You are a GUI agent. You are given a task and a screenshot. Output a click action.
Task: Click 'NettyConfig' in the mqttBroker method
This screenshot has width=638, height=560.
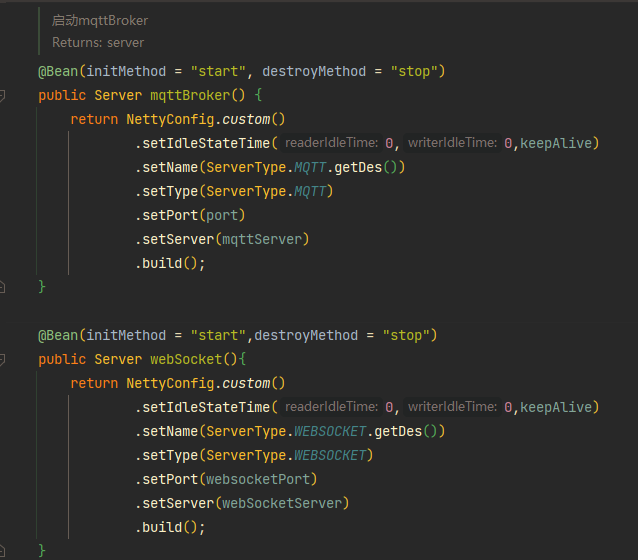pos(170,119)
